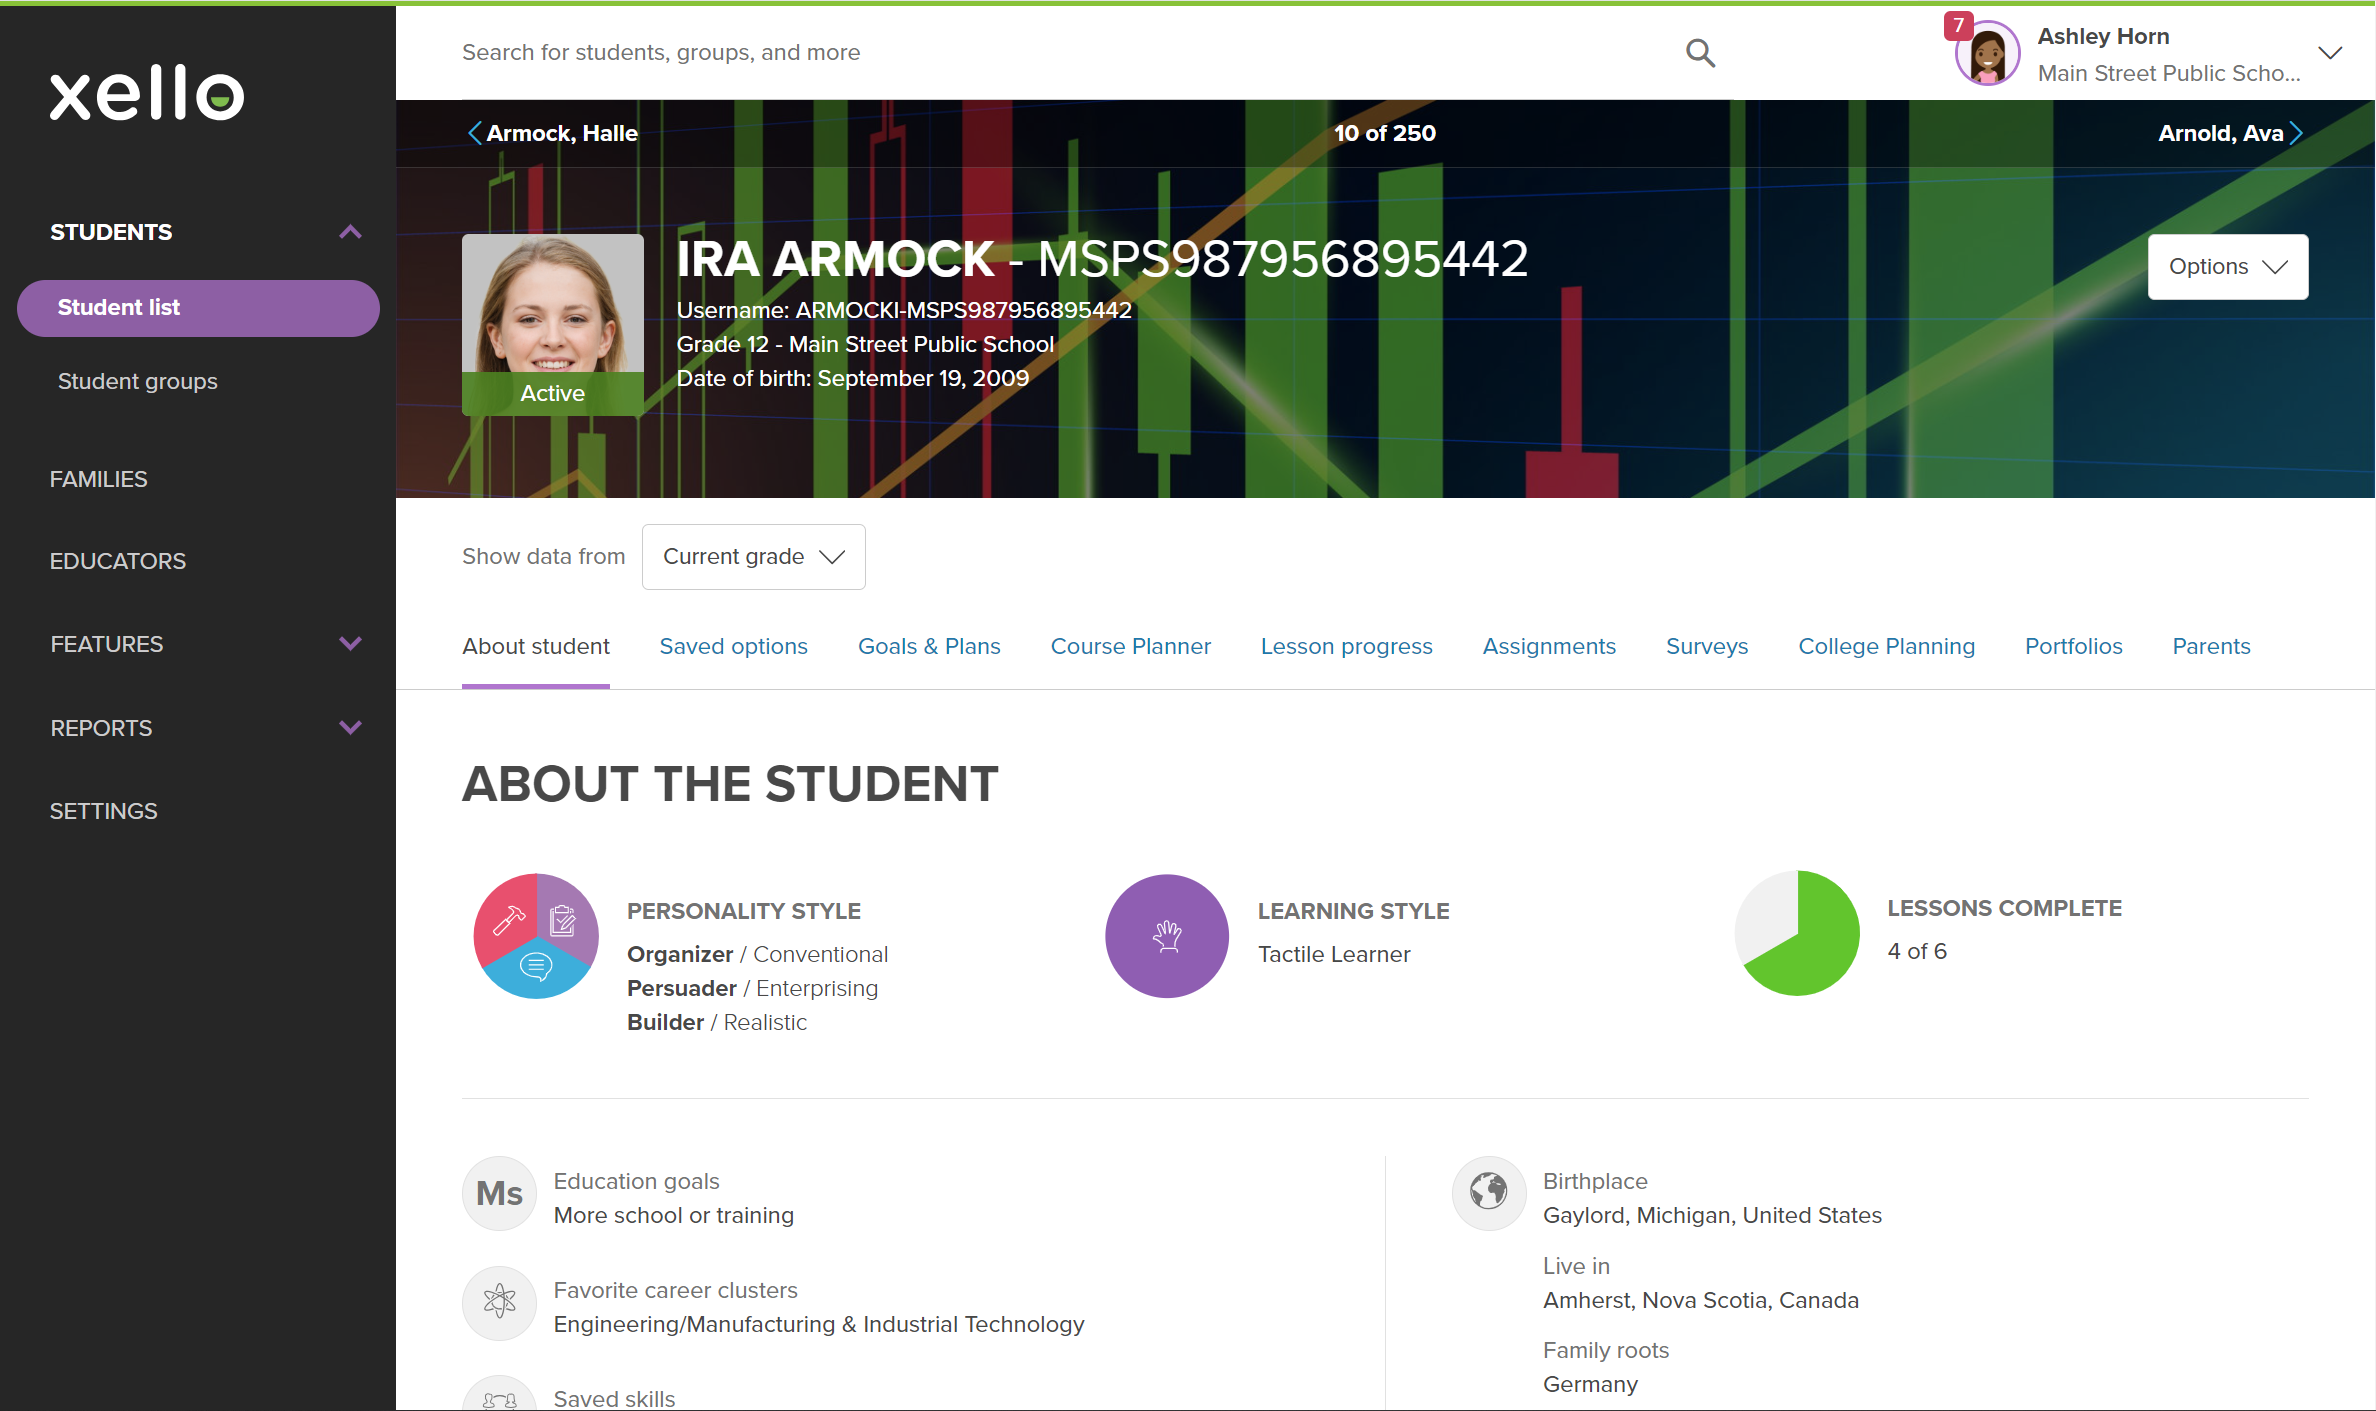View the 7 notifications badge

(1958, 25)
